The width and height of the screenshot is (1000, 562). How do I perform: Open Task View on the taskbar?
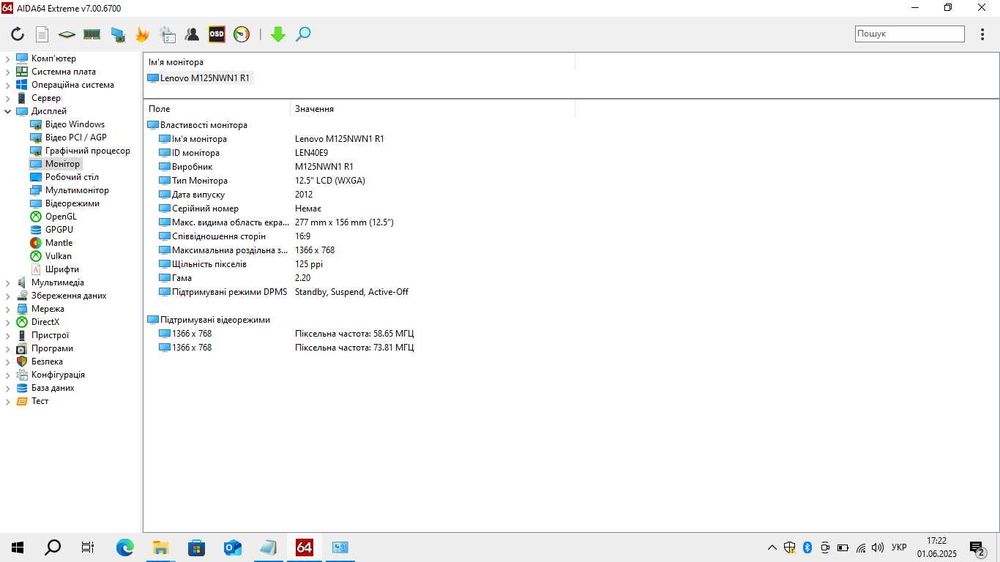pos(88,547)
